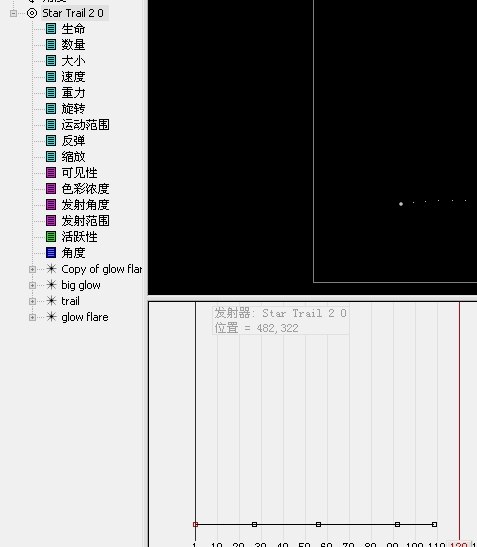Screen dimensions: 477x547
Task: Select the 大小 property label
Action: [x=73, y=61]
